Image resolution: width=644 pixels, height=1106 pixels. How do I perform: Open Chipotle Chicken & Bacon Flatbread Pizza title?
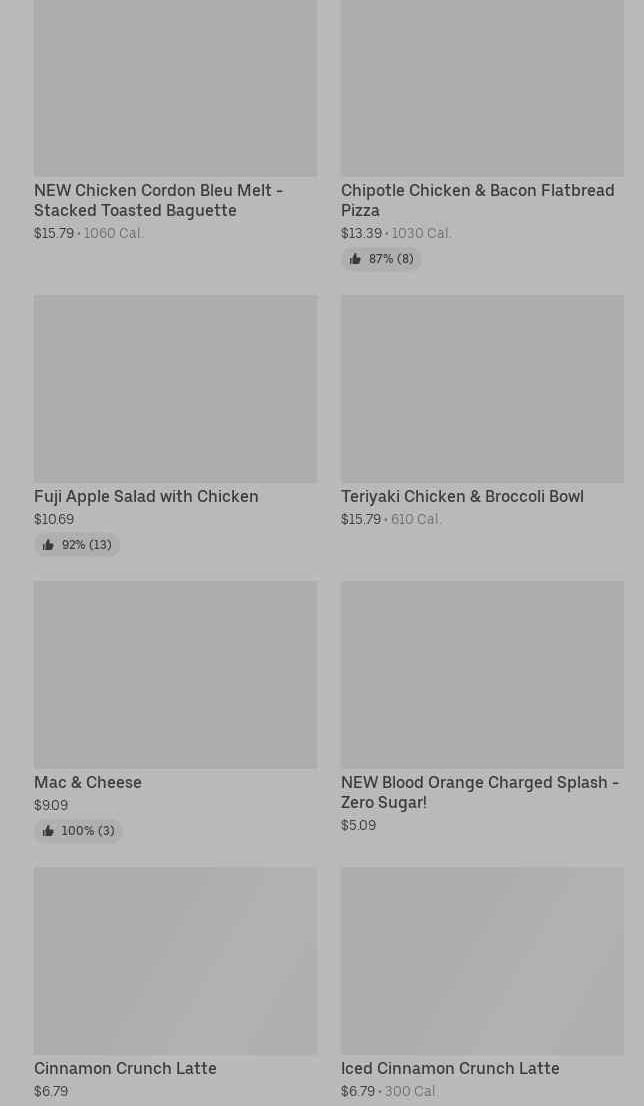click(x=478, y=200)
